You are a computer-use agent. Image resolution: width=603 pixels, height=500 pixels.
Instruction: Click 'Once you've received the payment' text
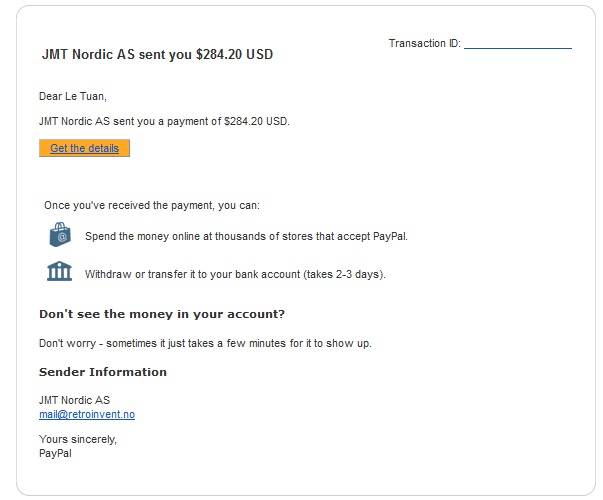click(151, 205)
